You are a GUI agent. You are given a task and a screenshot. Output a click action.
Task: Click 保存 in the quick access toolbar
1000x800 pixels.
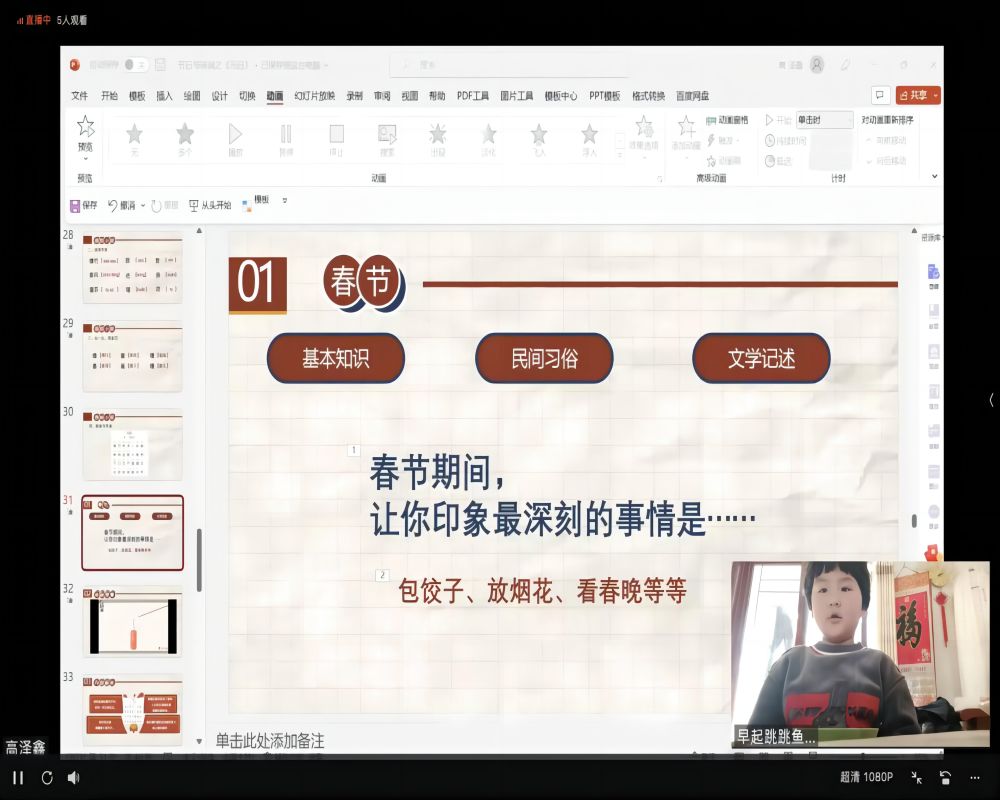point(84,205)
